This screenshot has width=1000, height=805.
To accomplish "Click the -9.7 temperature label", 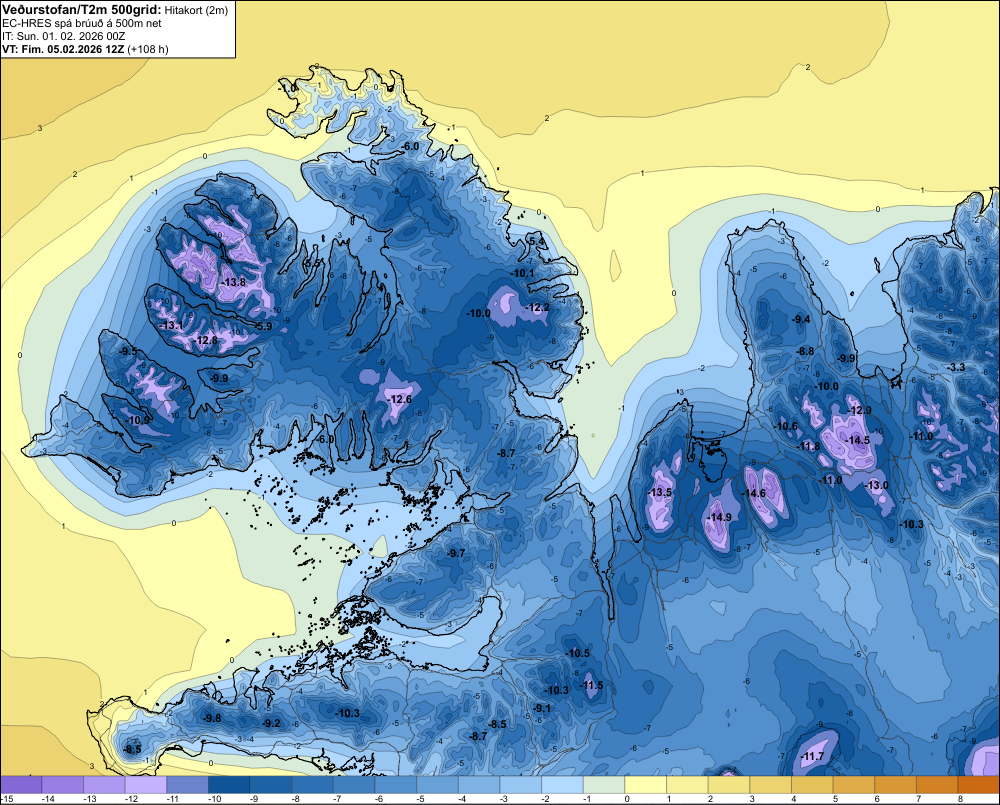I will [456, 553].
